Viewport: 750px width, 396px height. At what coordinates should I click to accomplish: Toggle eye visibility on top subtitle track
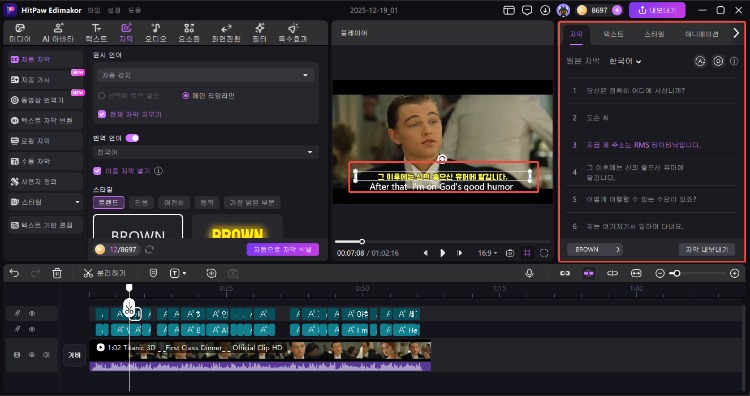coord(32,313)
